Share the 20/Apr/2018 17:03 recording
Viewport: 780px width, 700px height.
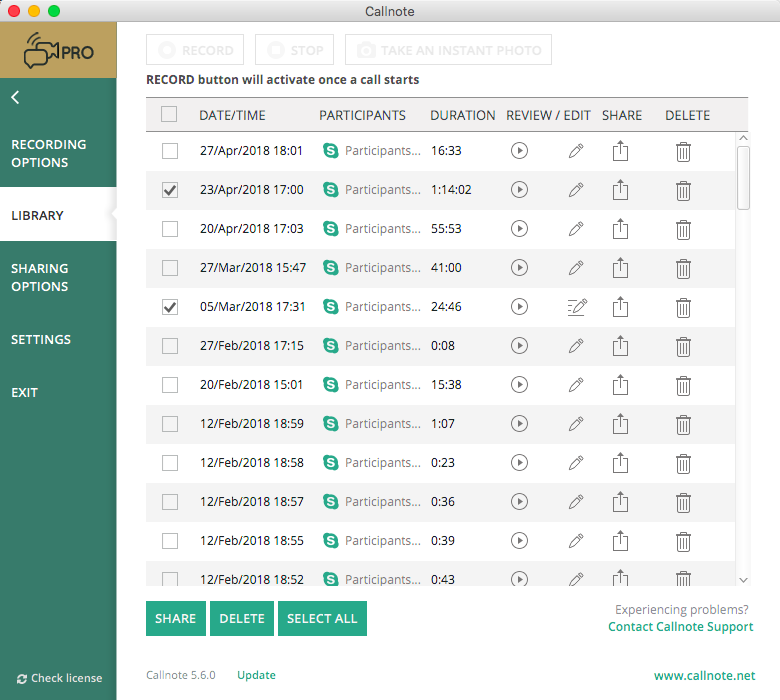point(620,229)
